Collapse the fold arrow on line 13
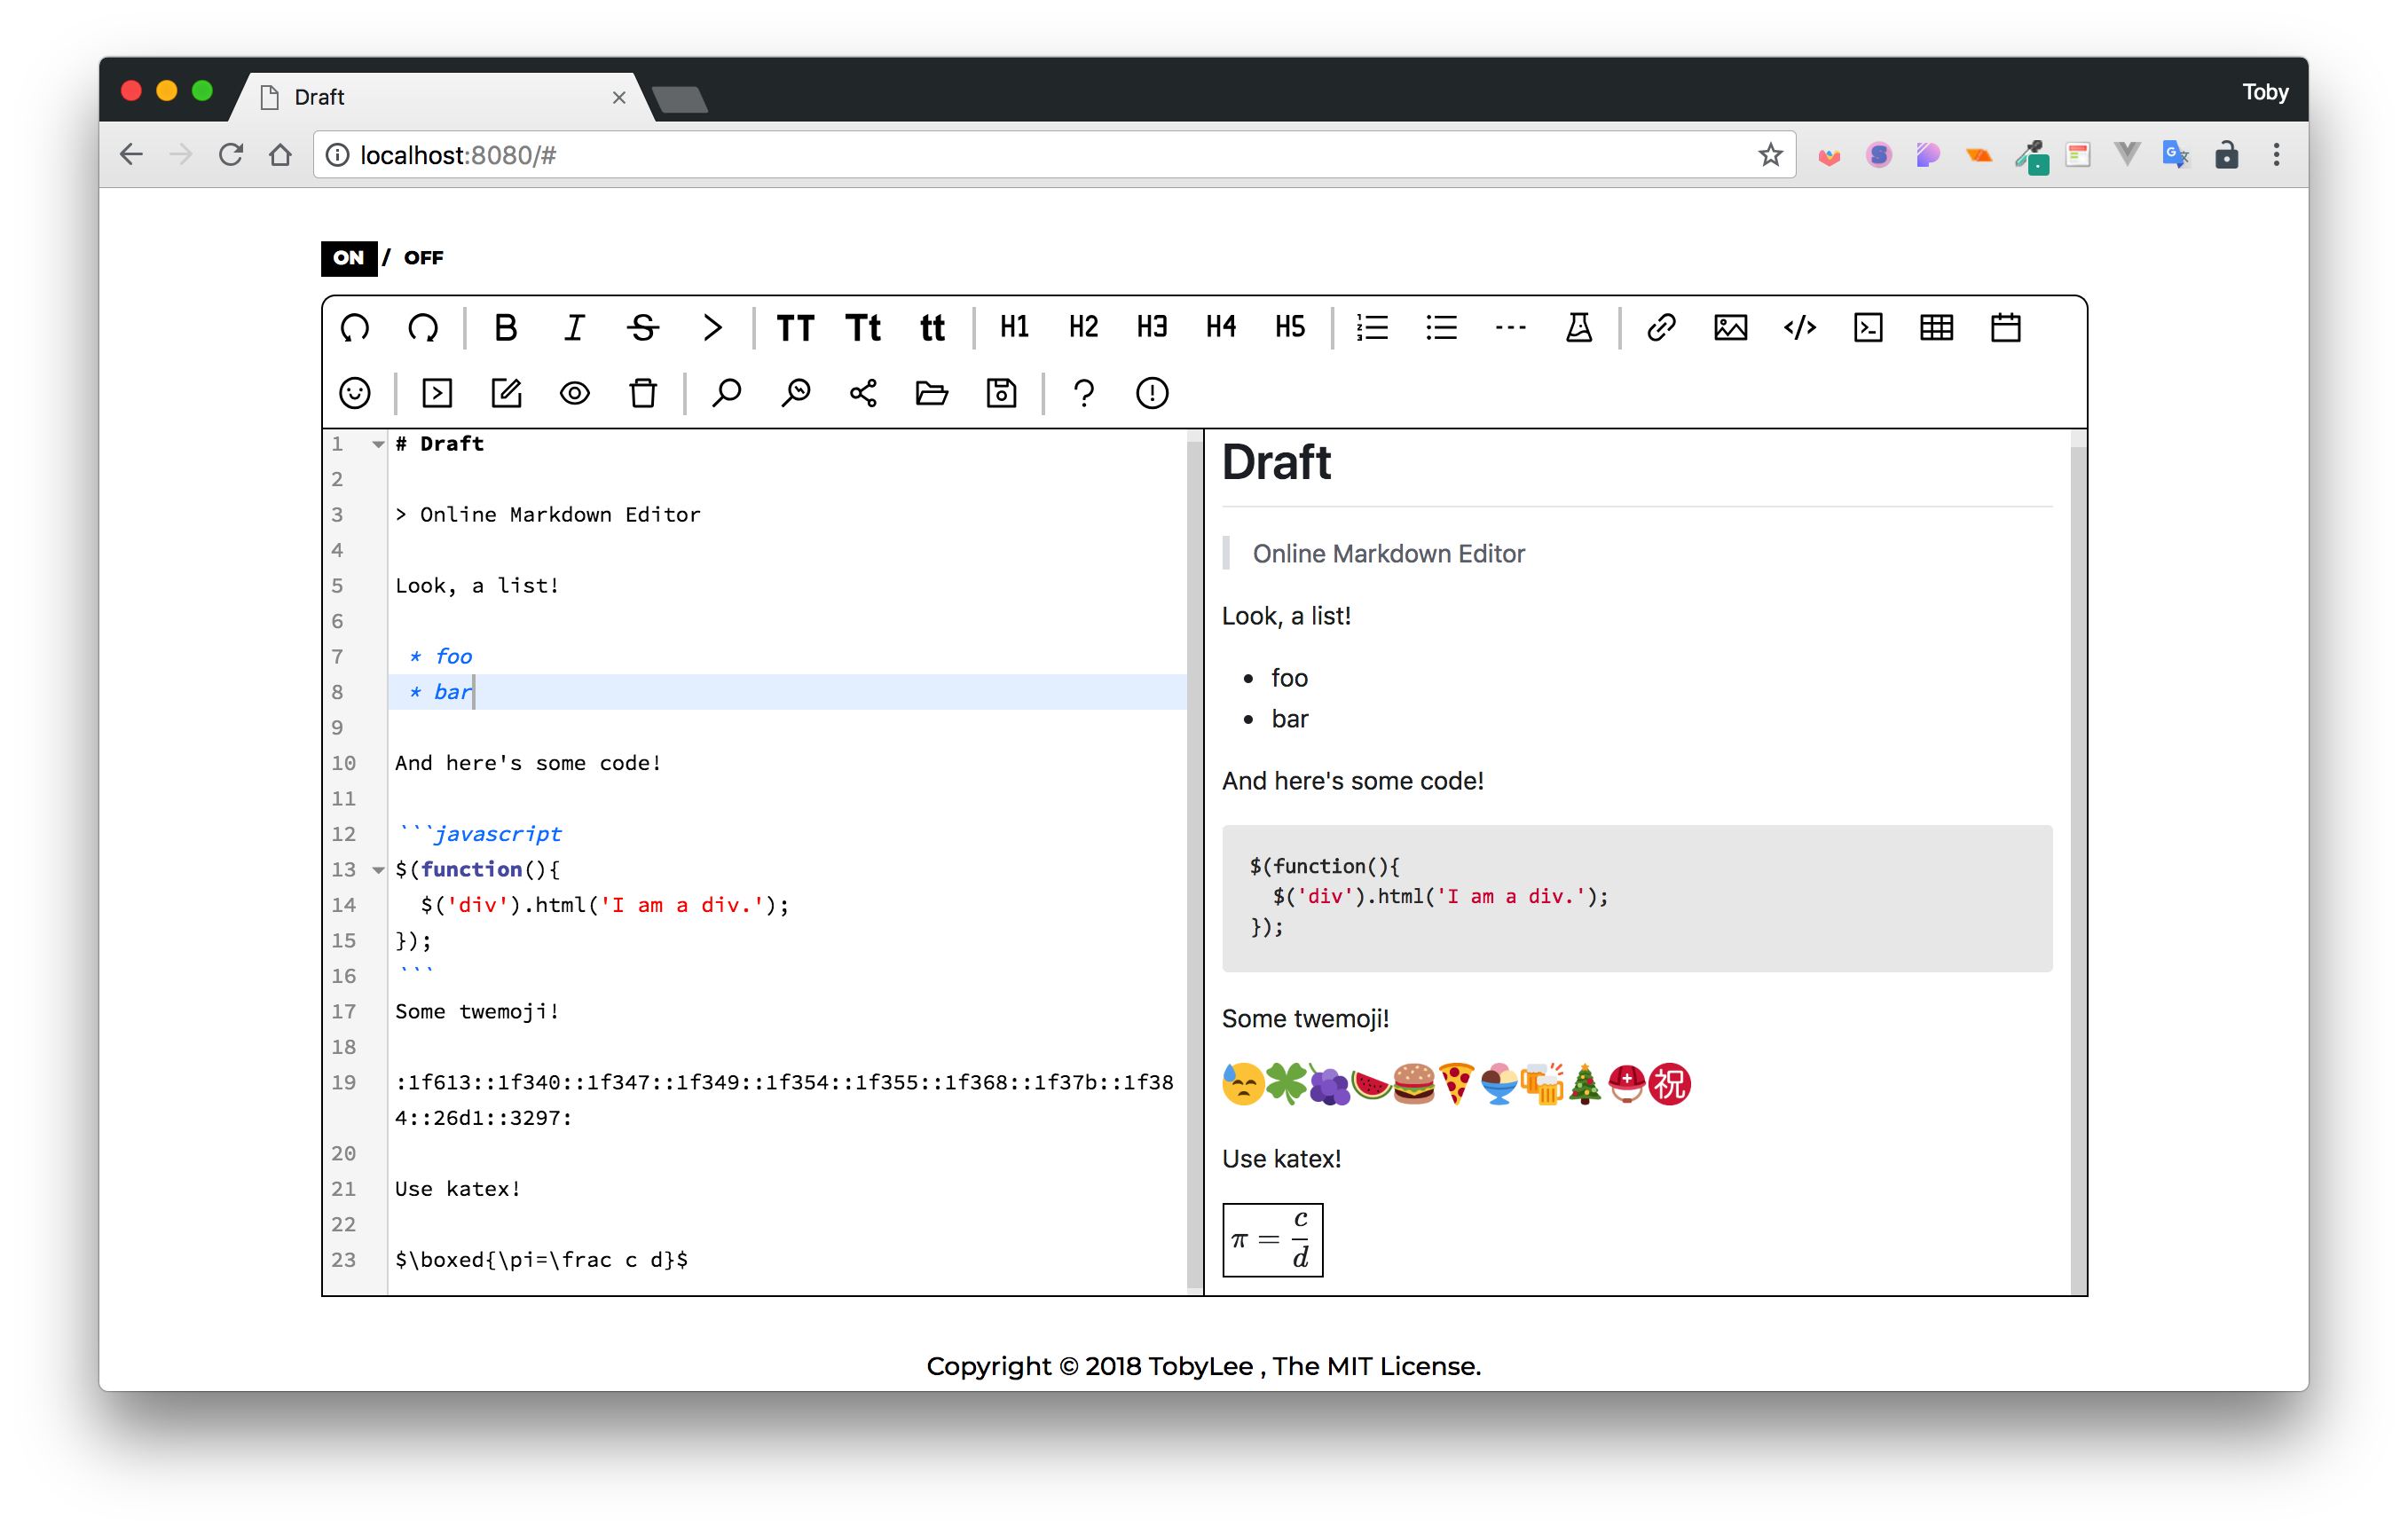 (378, 870)
